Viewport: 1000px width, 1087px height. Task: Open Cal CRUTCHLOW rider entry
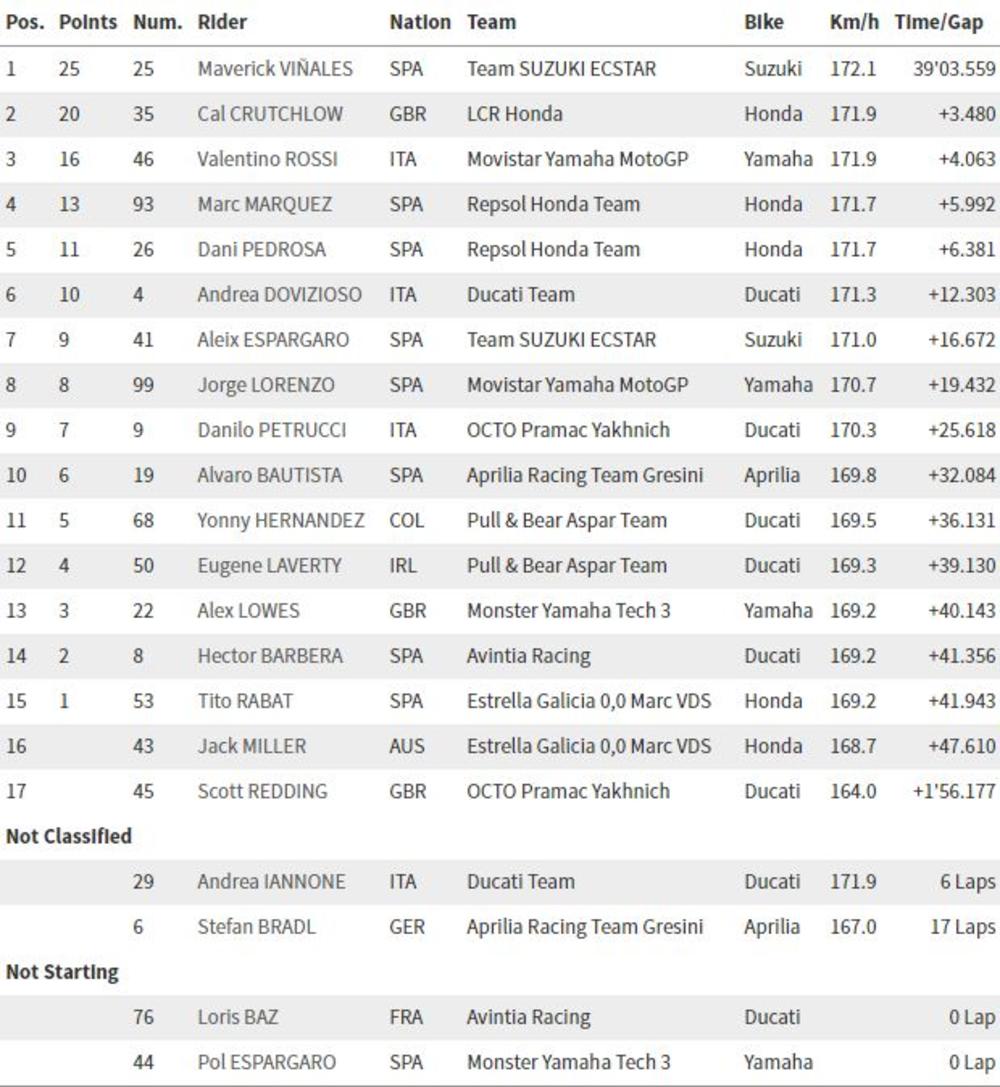tap(270, 114)
